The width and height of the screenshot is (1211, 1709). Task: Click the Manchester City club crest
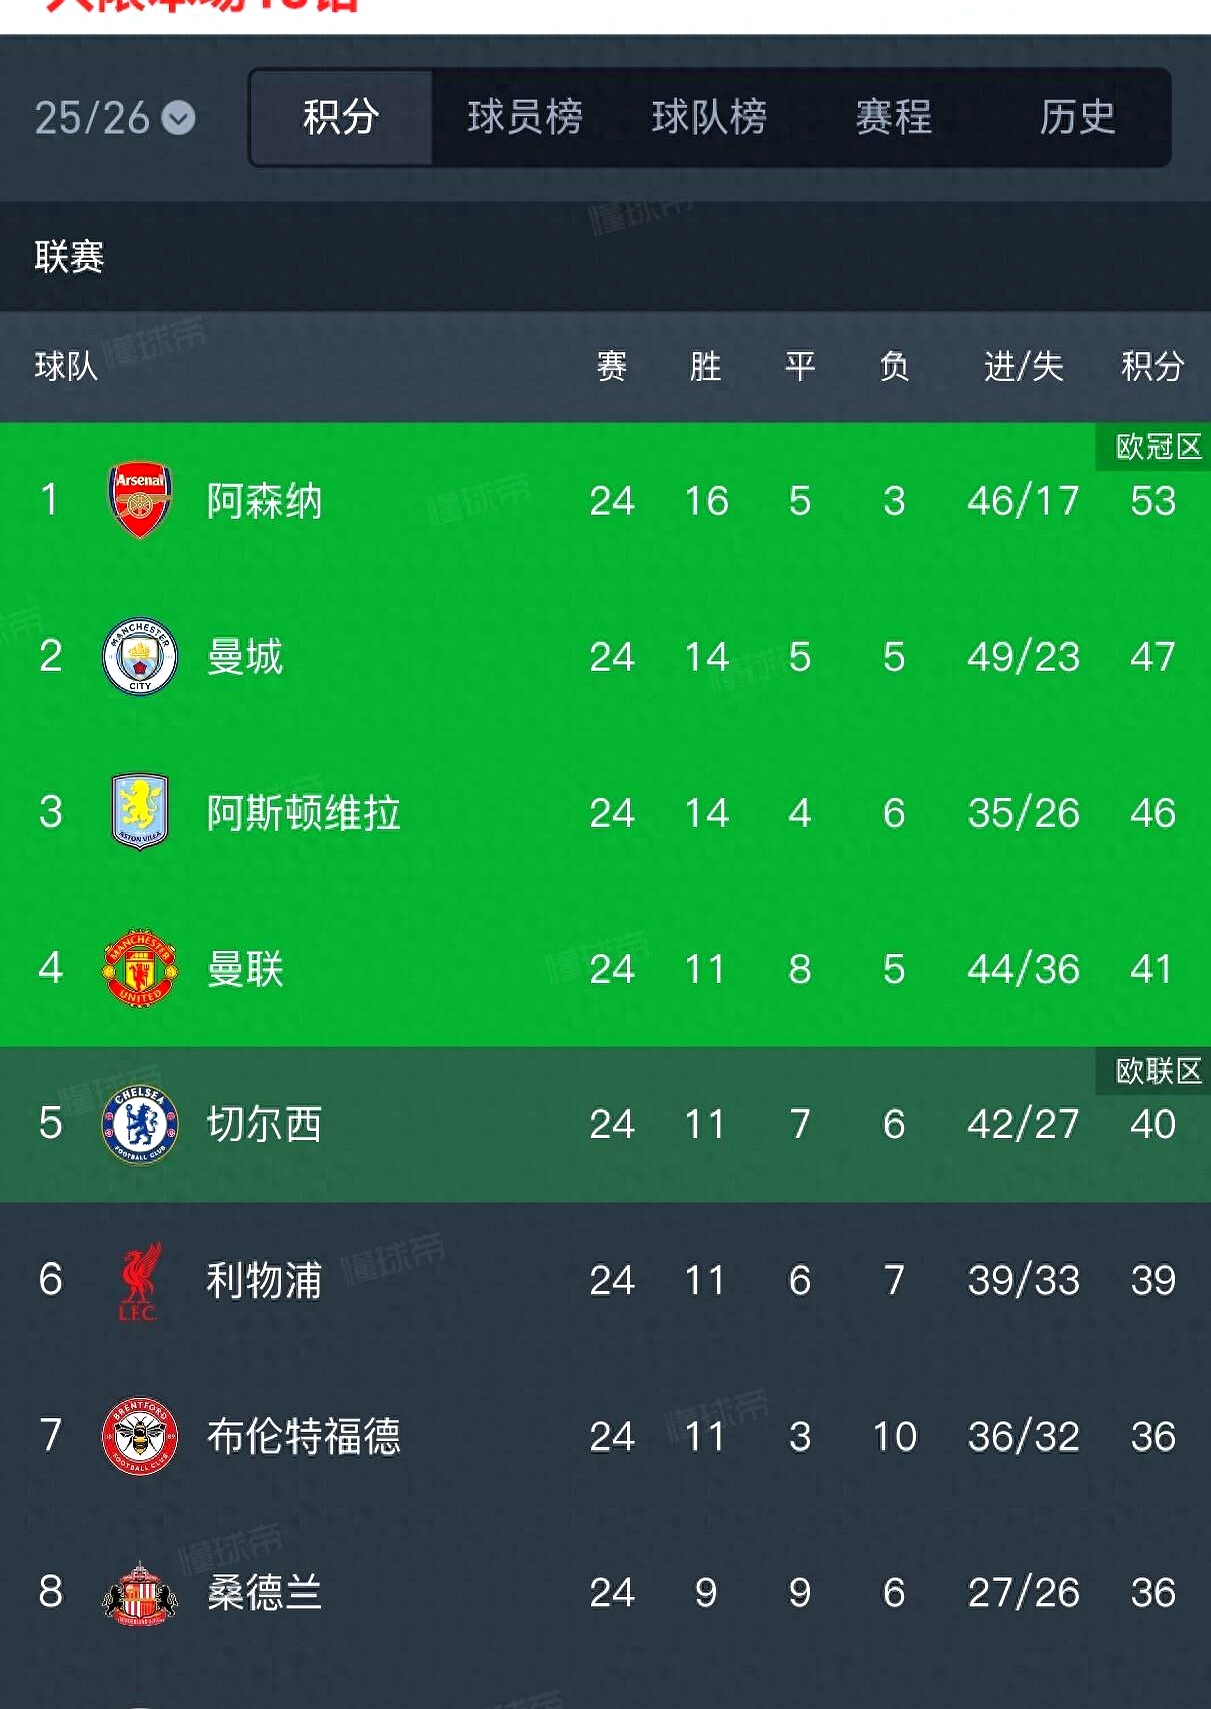(x=140, y=656)
